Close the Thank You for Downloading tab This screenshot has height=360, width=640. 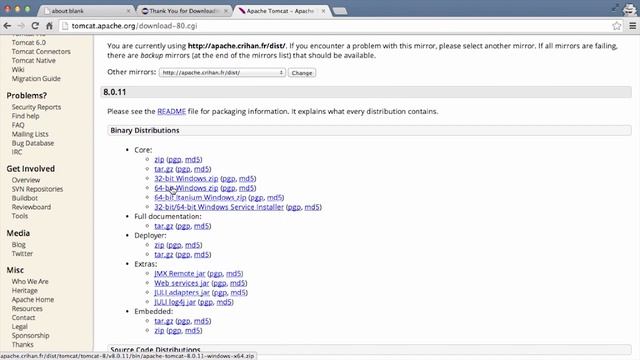coord(226,11)
